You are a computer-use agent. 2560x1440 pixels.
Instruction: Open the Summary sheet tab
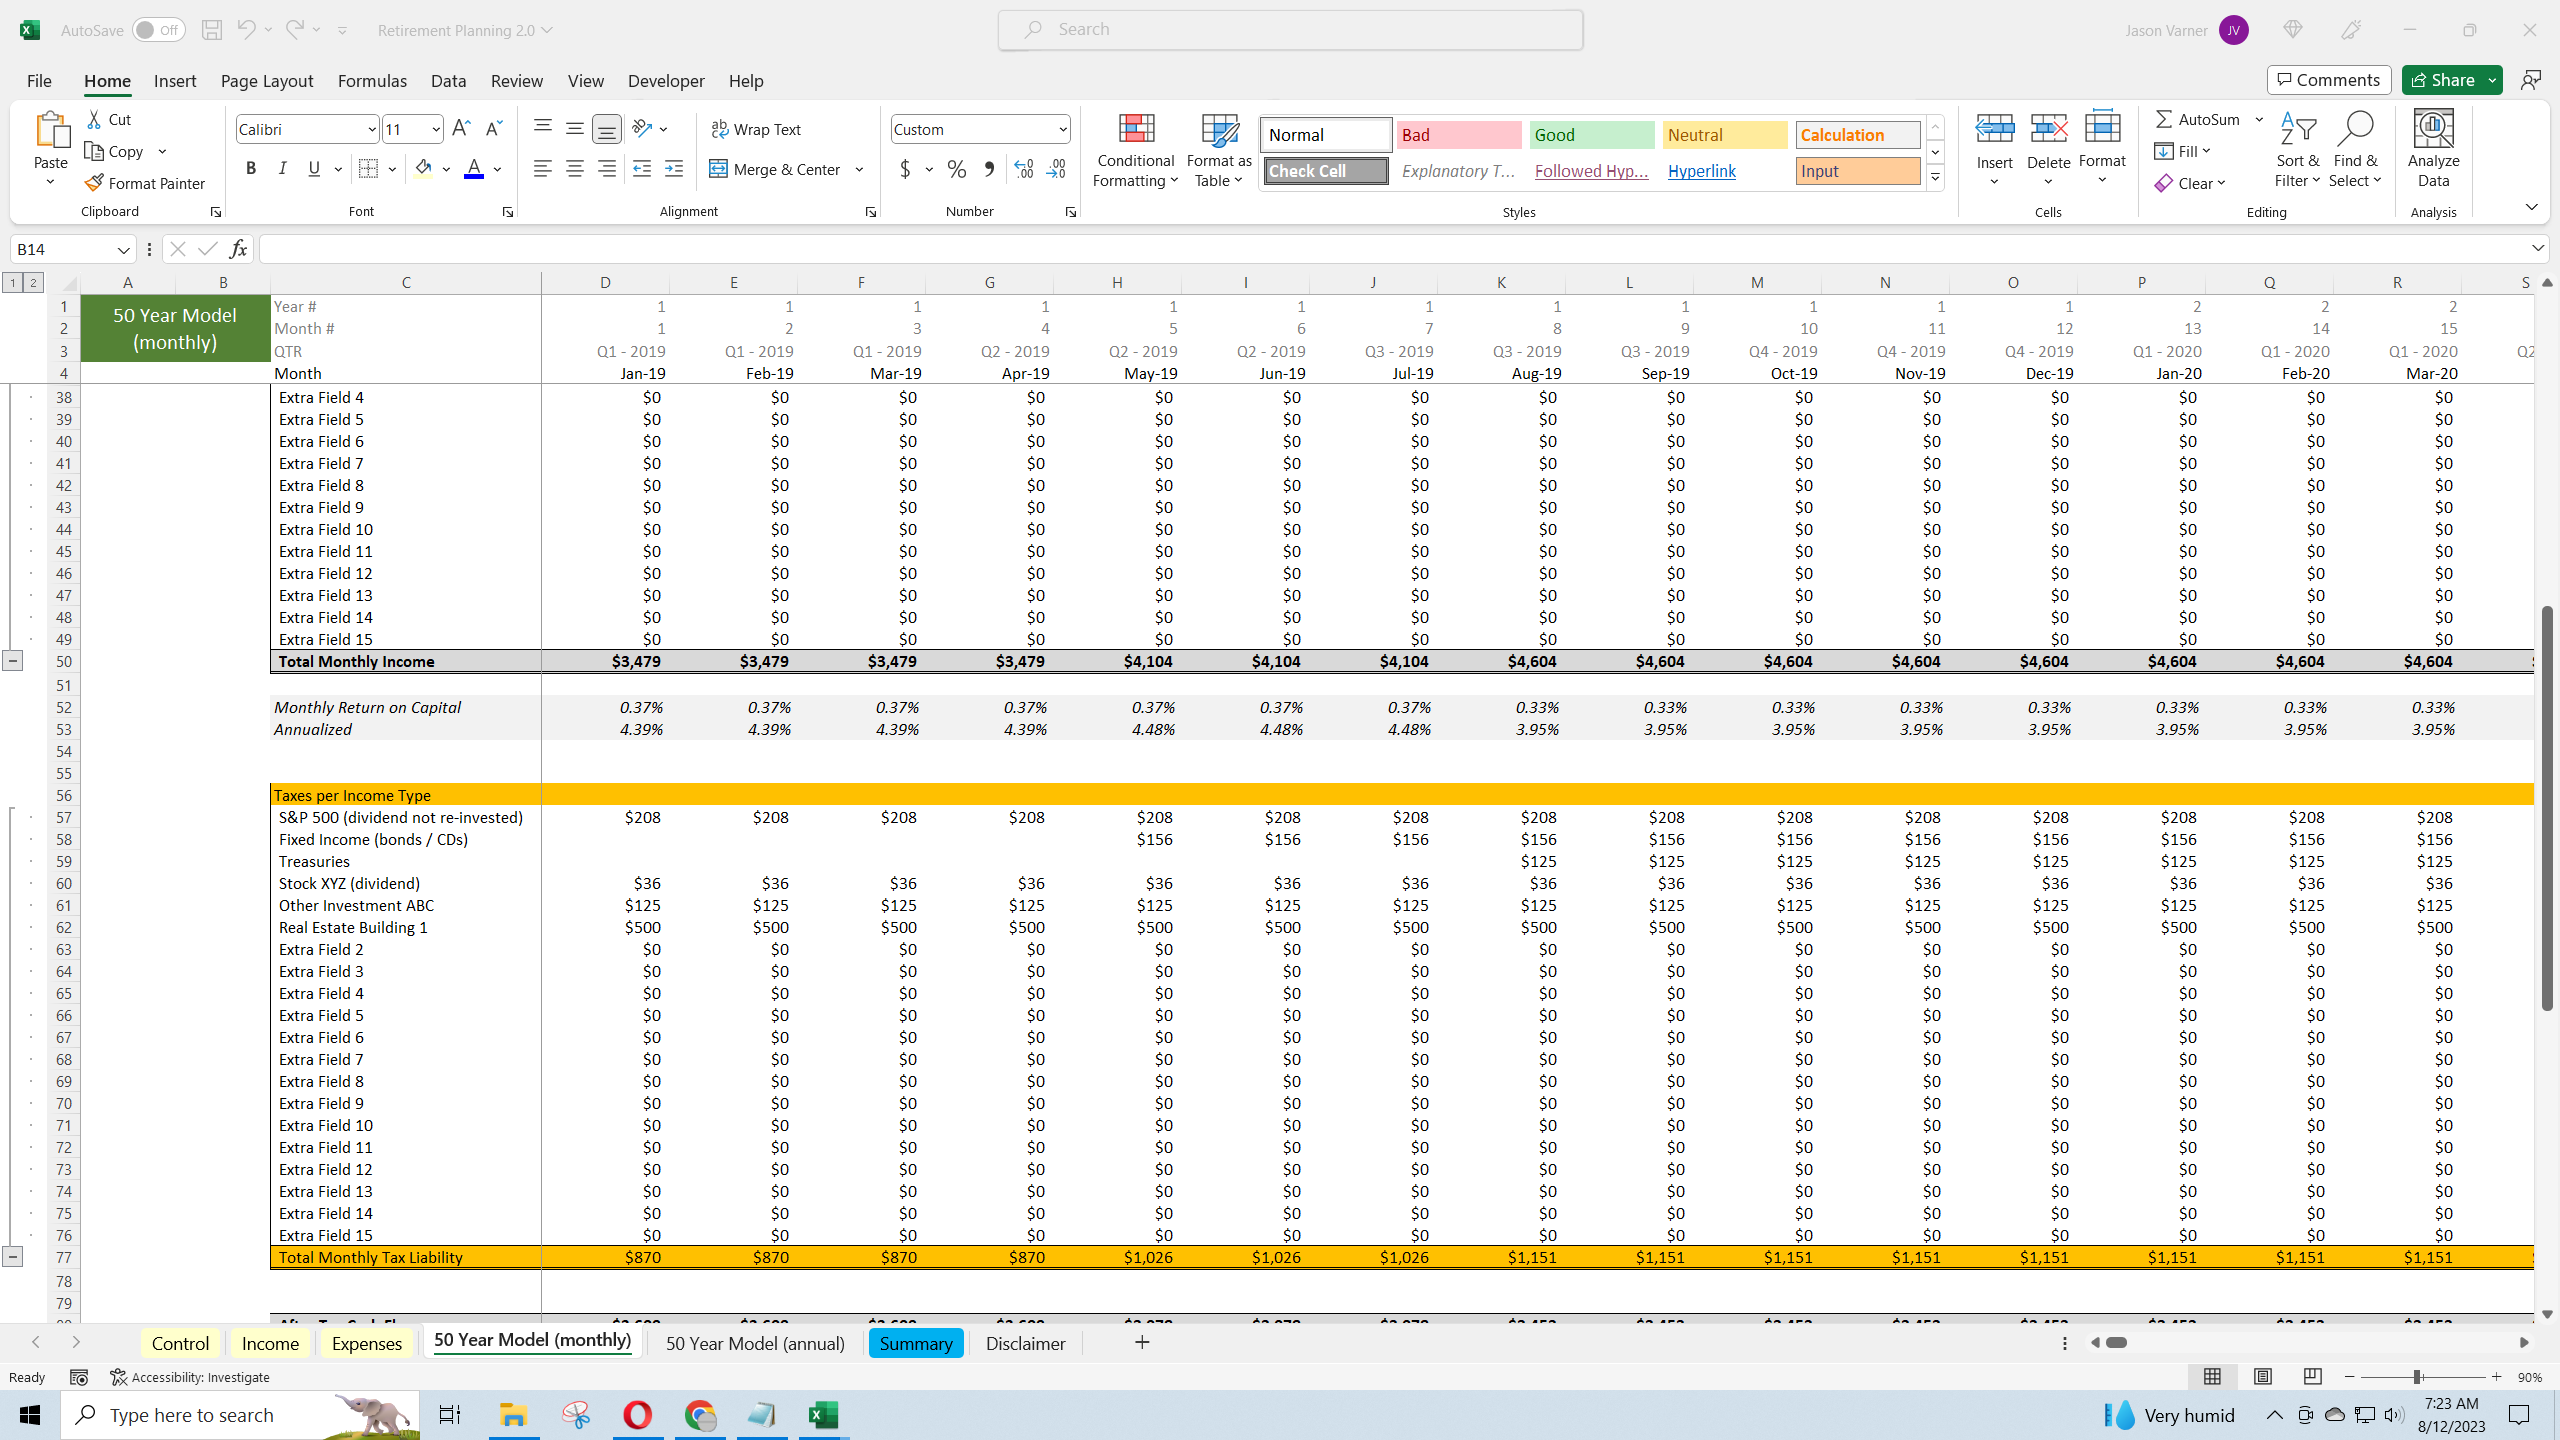(x=915, y=1343)
